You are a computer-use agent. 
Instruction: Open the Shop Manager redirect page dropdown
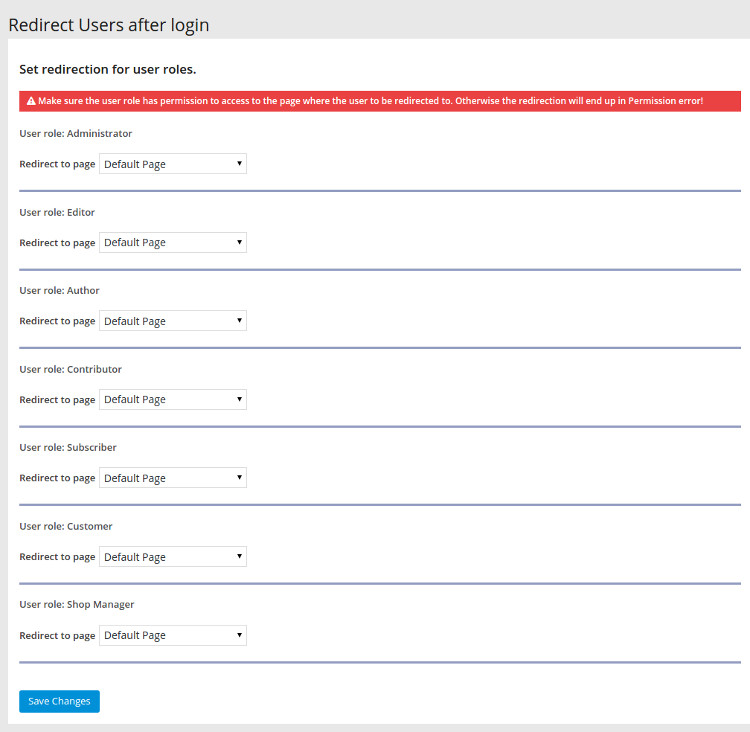[173, 635]
